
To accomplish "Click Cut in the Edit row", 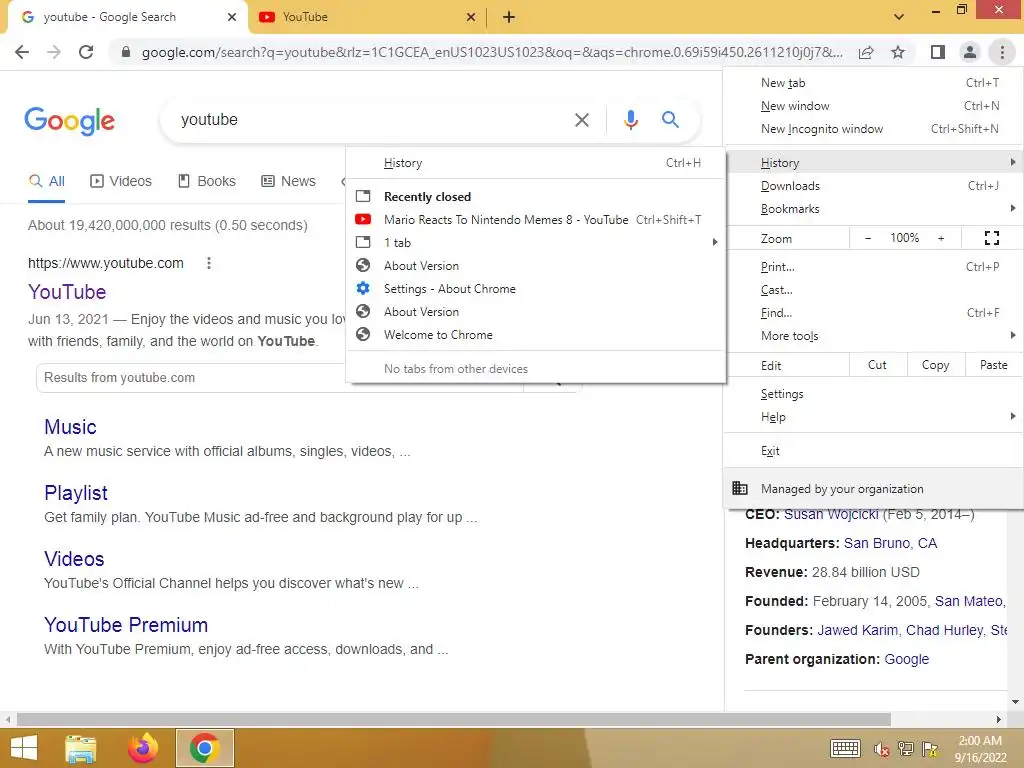I will pos(878,365).
